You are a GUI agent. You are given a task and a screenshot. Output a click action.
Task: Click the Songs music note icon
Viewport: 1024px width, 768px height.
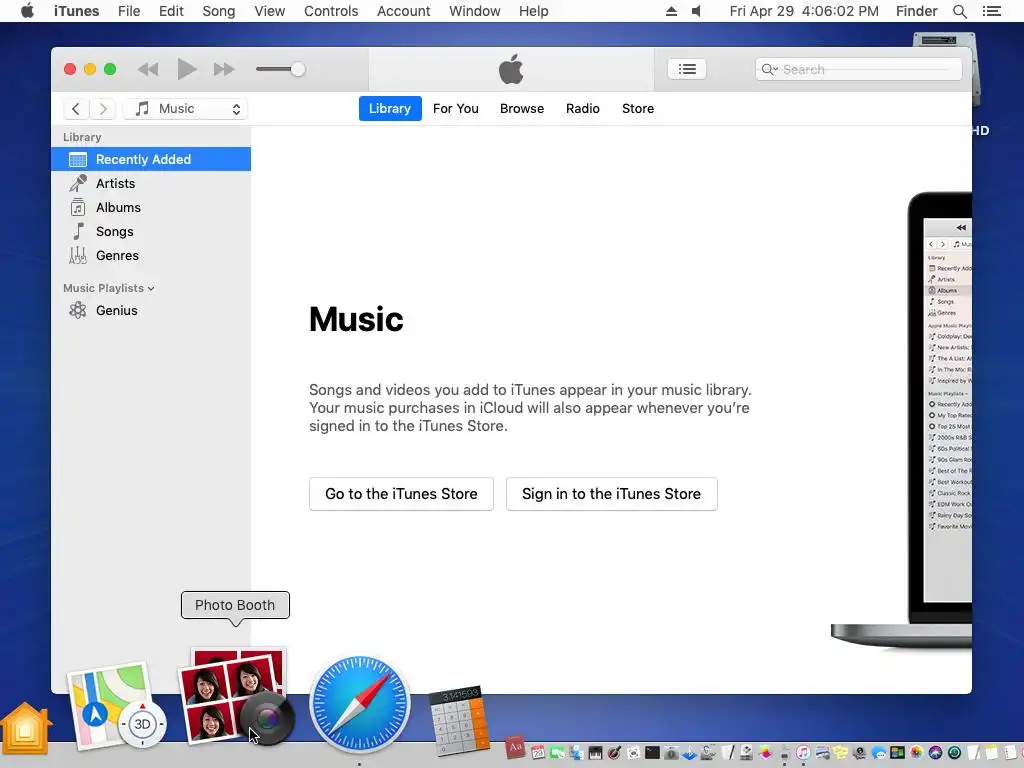pos(78,231)
